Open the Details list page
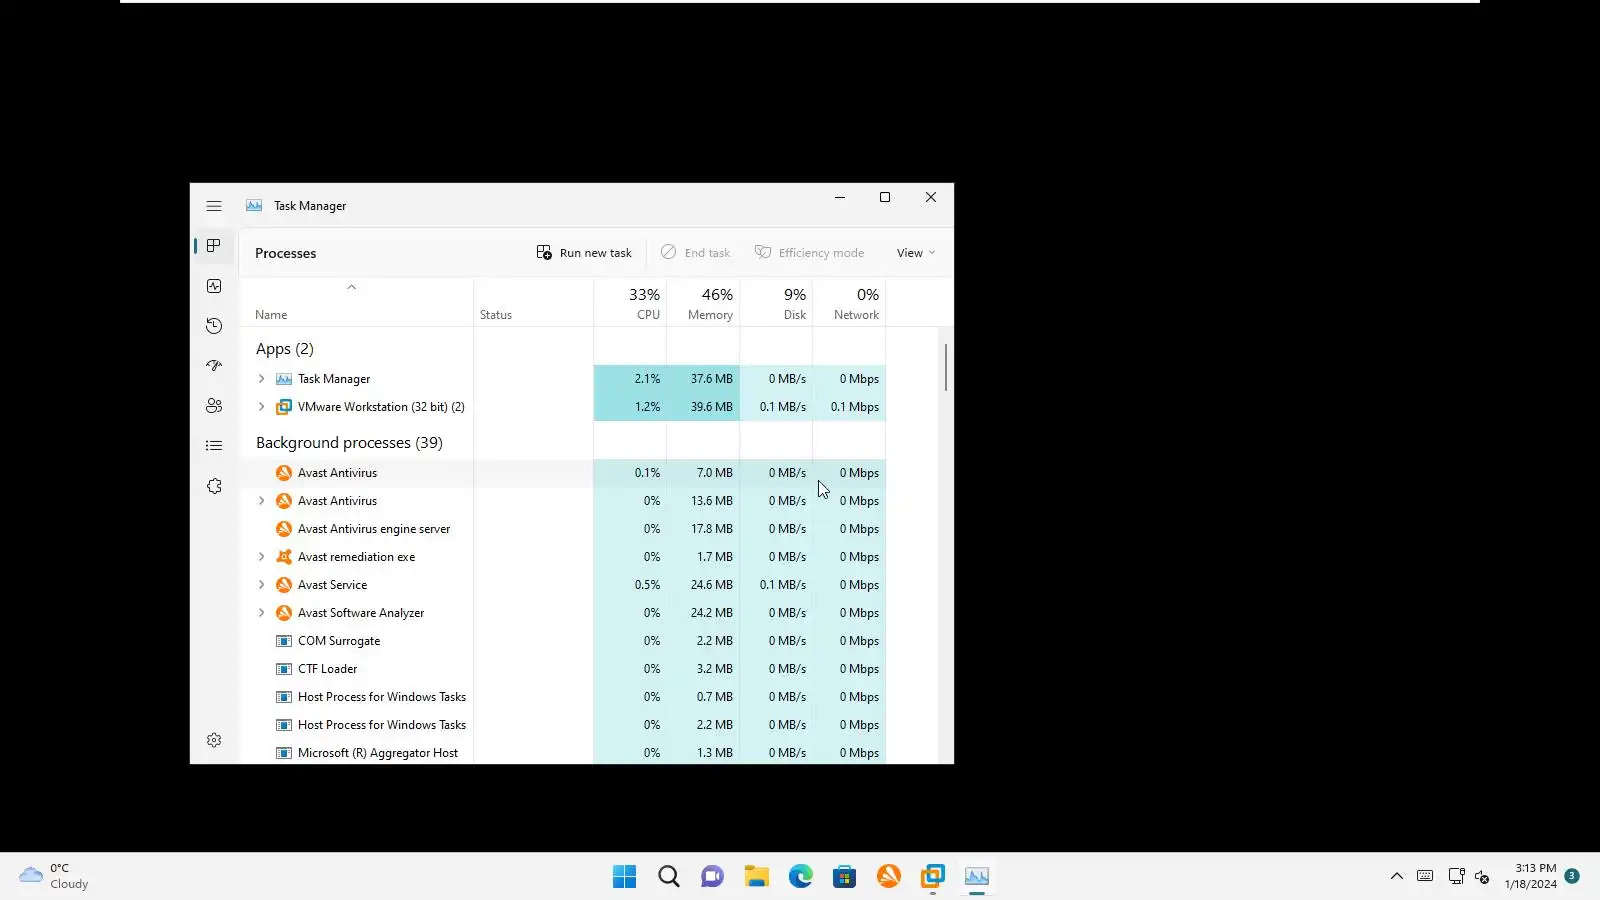This screenshot has height=900, width=1600. 214,446
